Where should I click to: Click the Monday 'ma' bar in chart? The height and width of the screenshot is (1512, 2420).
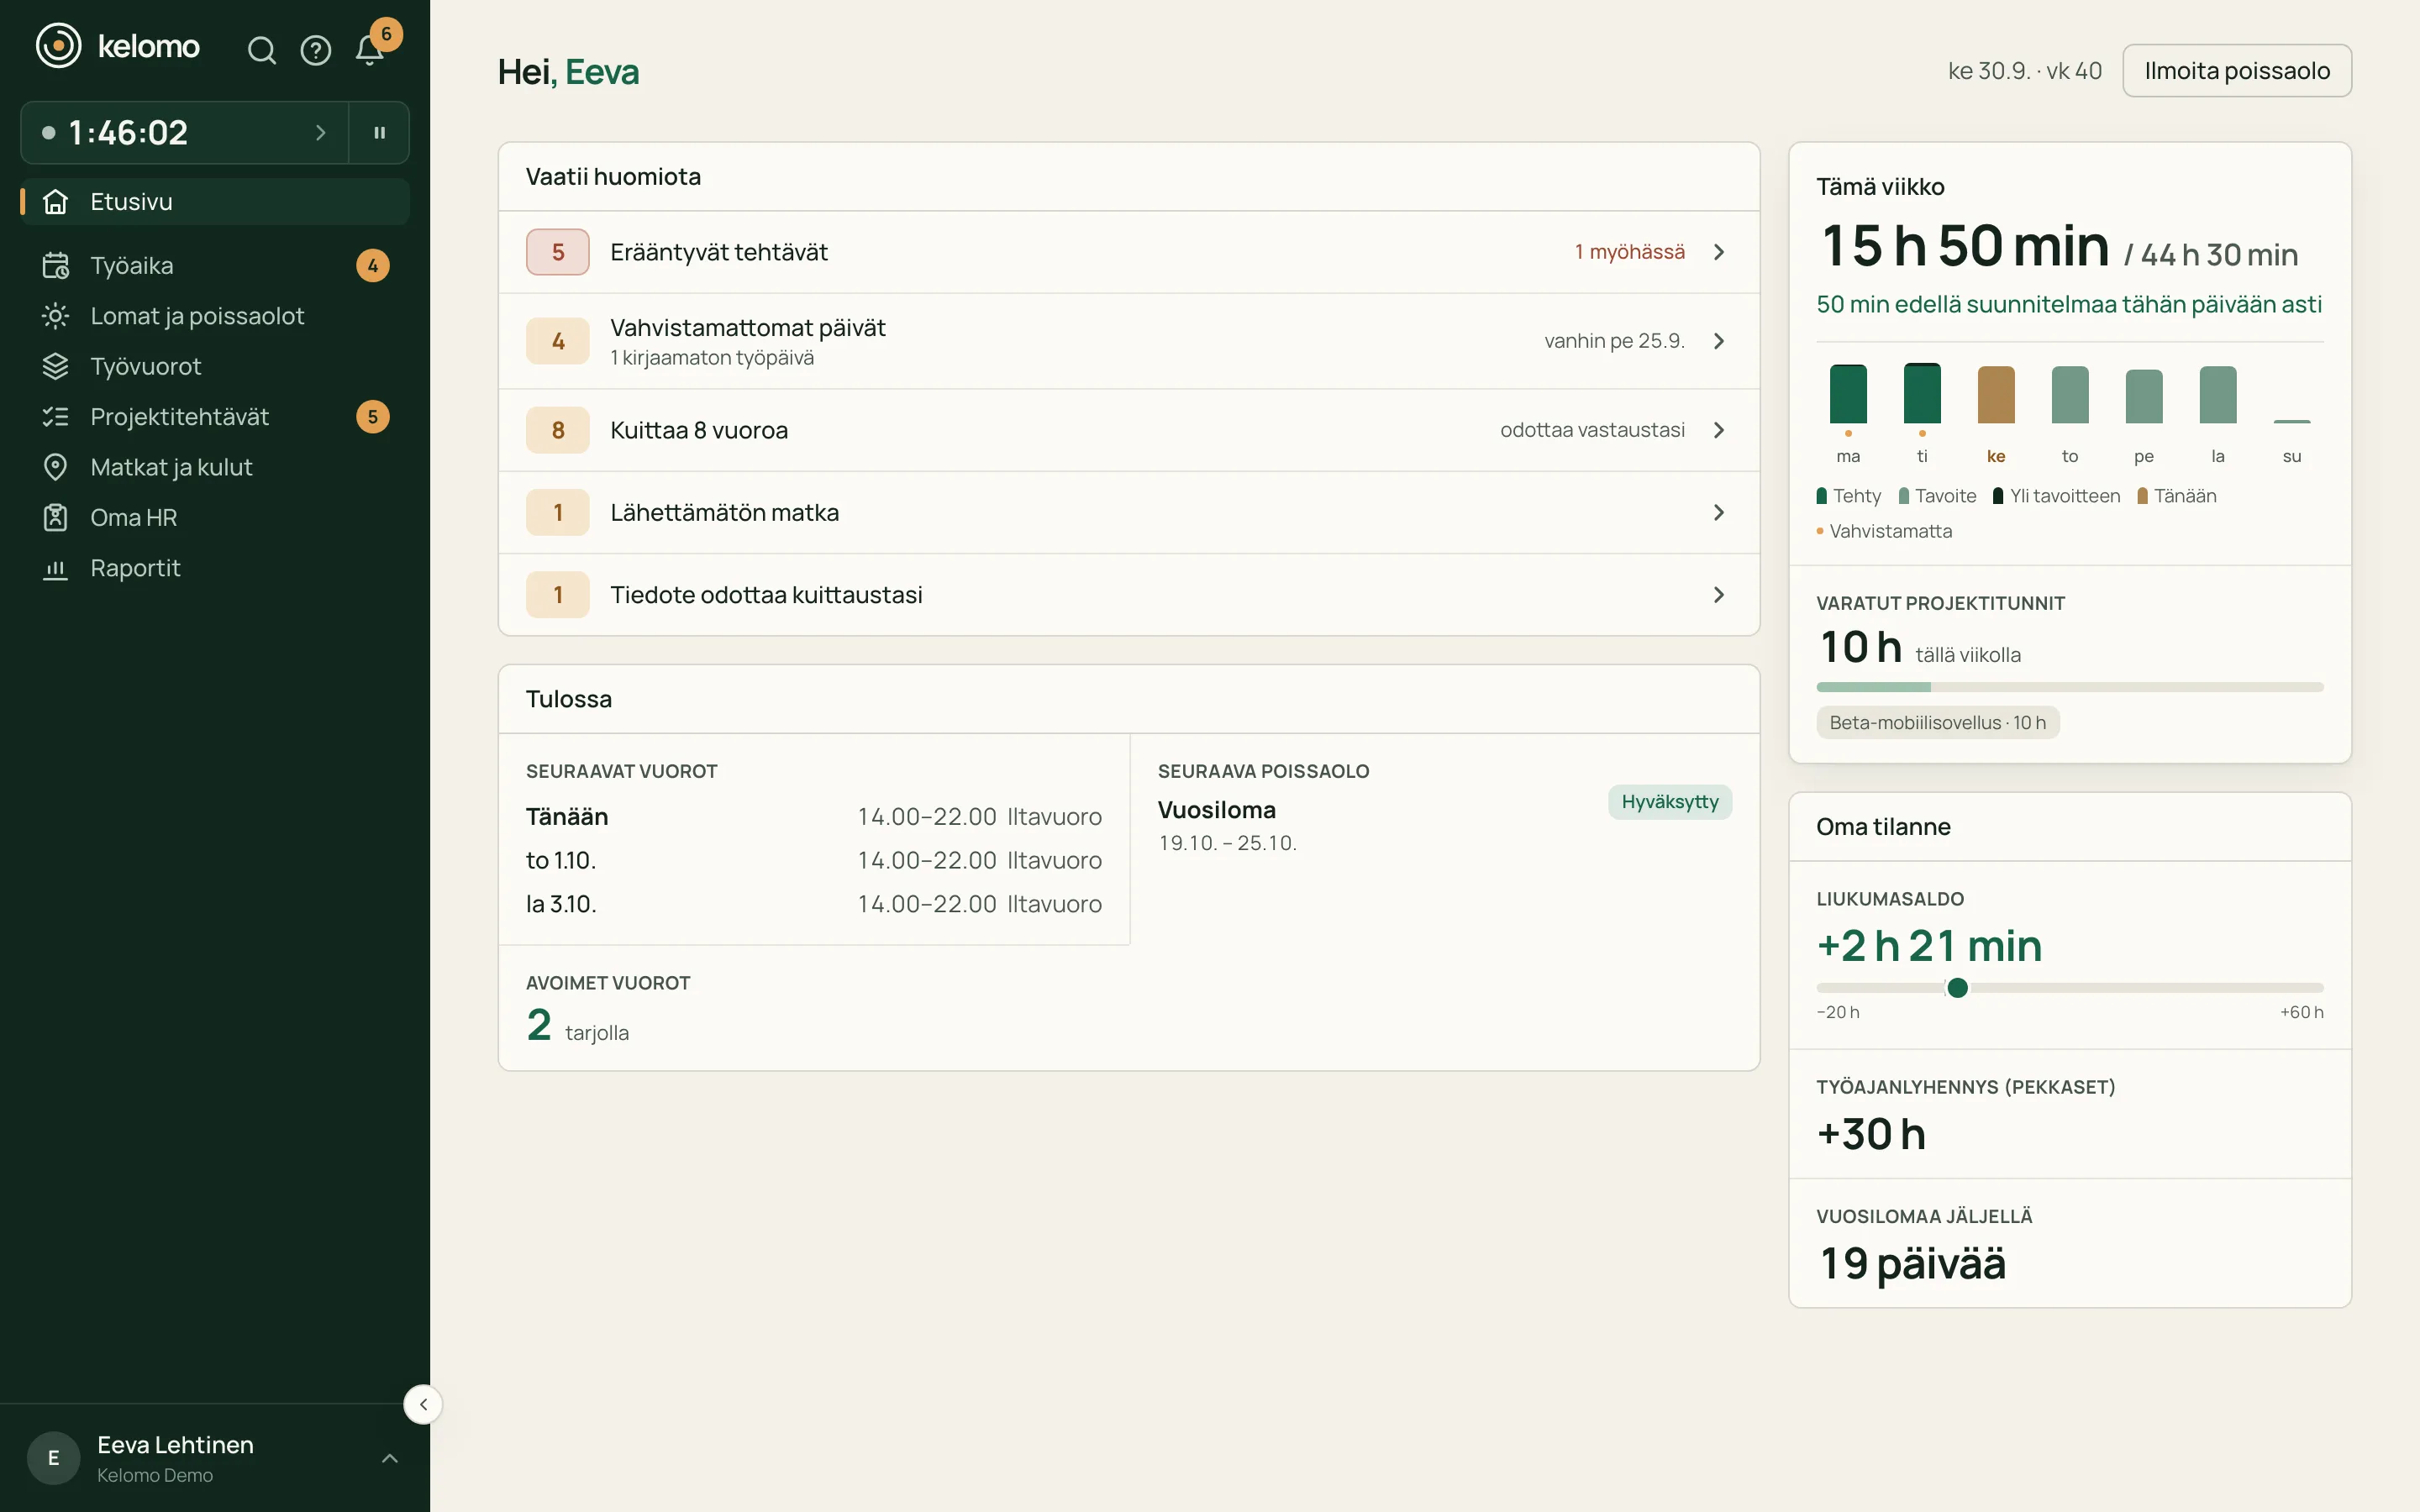[x=1848, y=394]
